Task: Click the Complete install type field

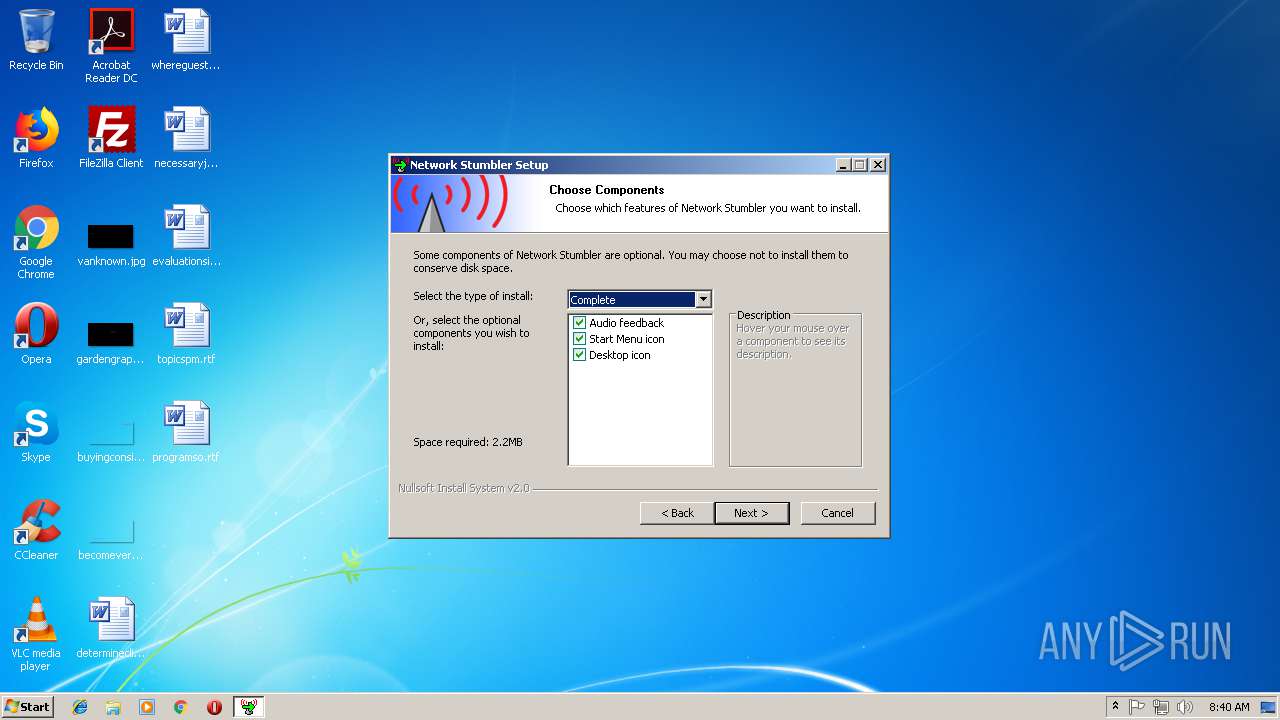Action: pyautogui.click(x=632, y=299)
